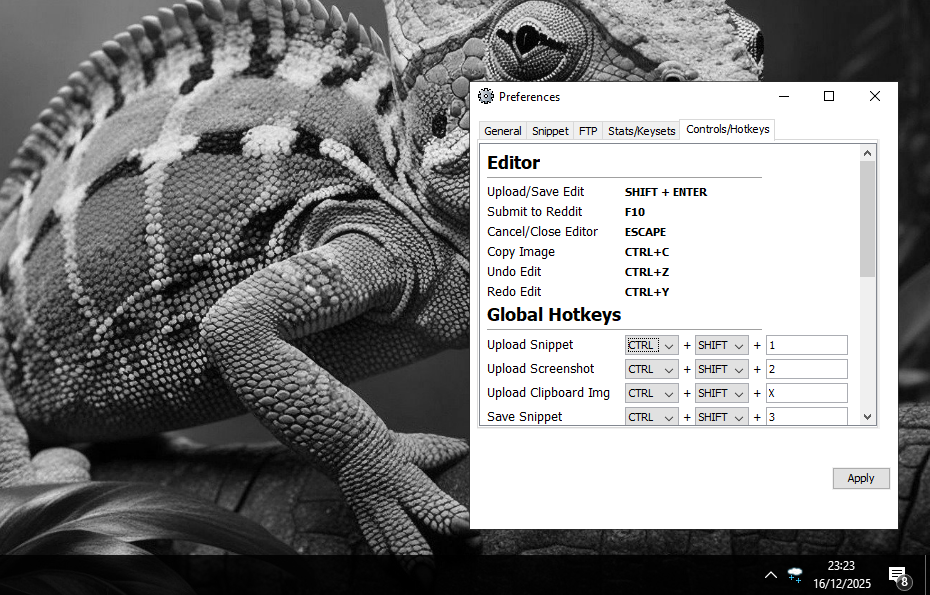Select the FTP tab
Screen dimensions: 930x595
pyautogui.click(x=588, y=131)
